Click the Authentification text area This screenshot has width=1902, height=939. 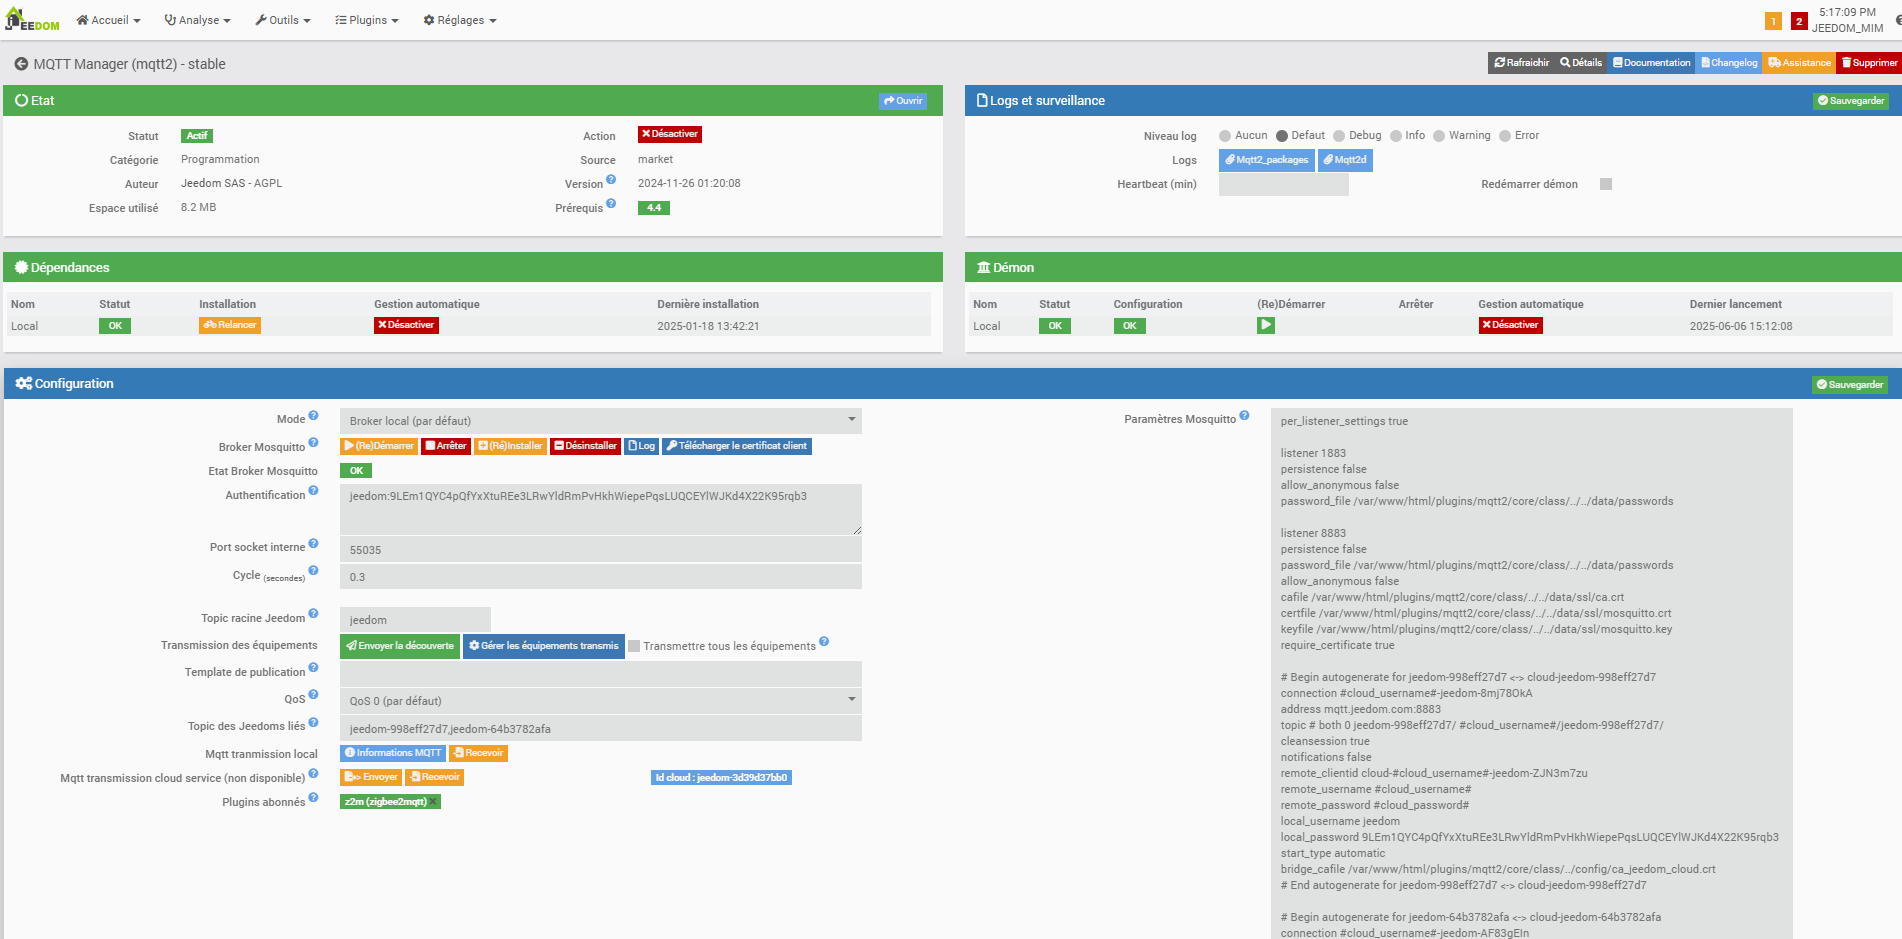pyautogui.click(x=601, y=509)
